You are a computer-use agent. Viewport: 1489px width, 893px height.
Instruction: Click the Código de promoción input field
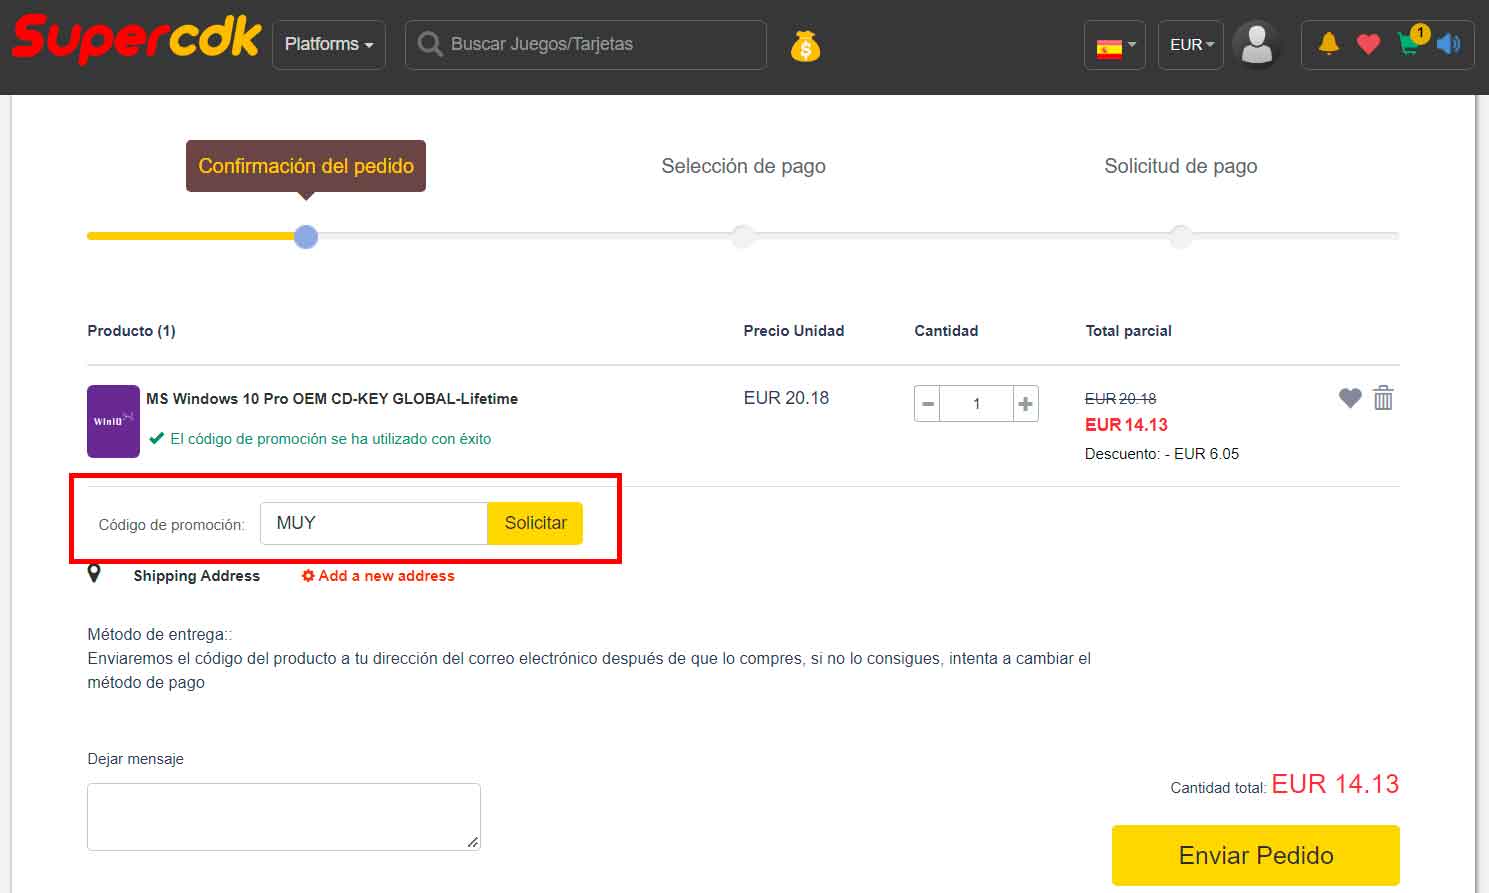click(374, 523)
